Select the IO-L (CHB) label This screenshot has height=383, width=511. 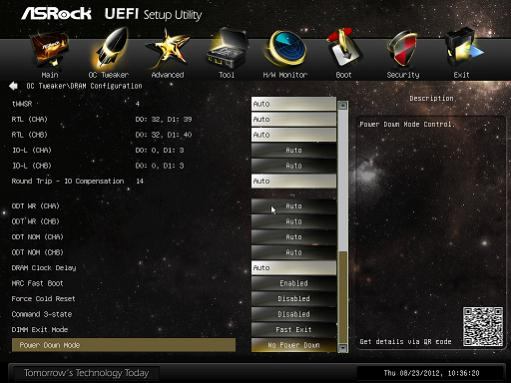coord(32,166)
